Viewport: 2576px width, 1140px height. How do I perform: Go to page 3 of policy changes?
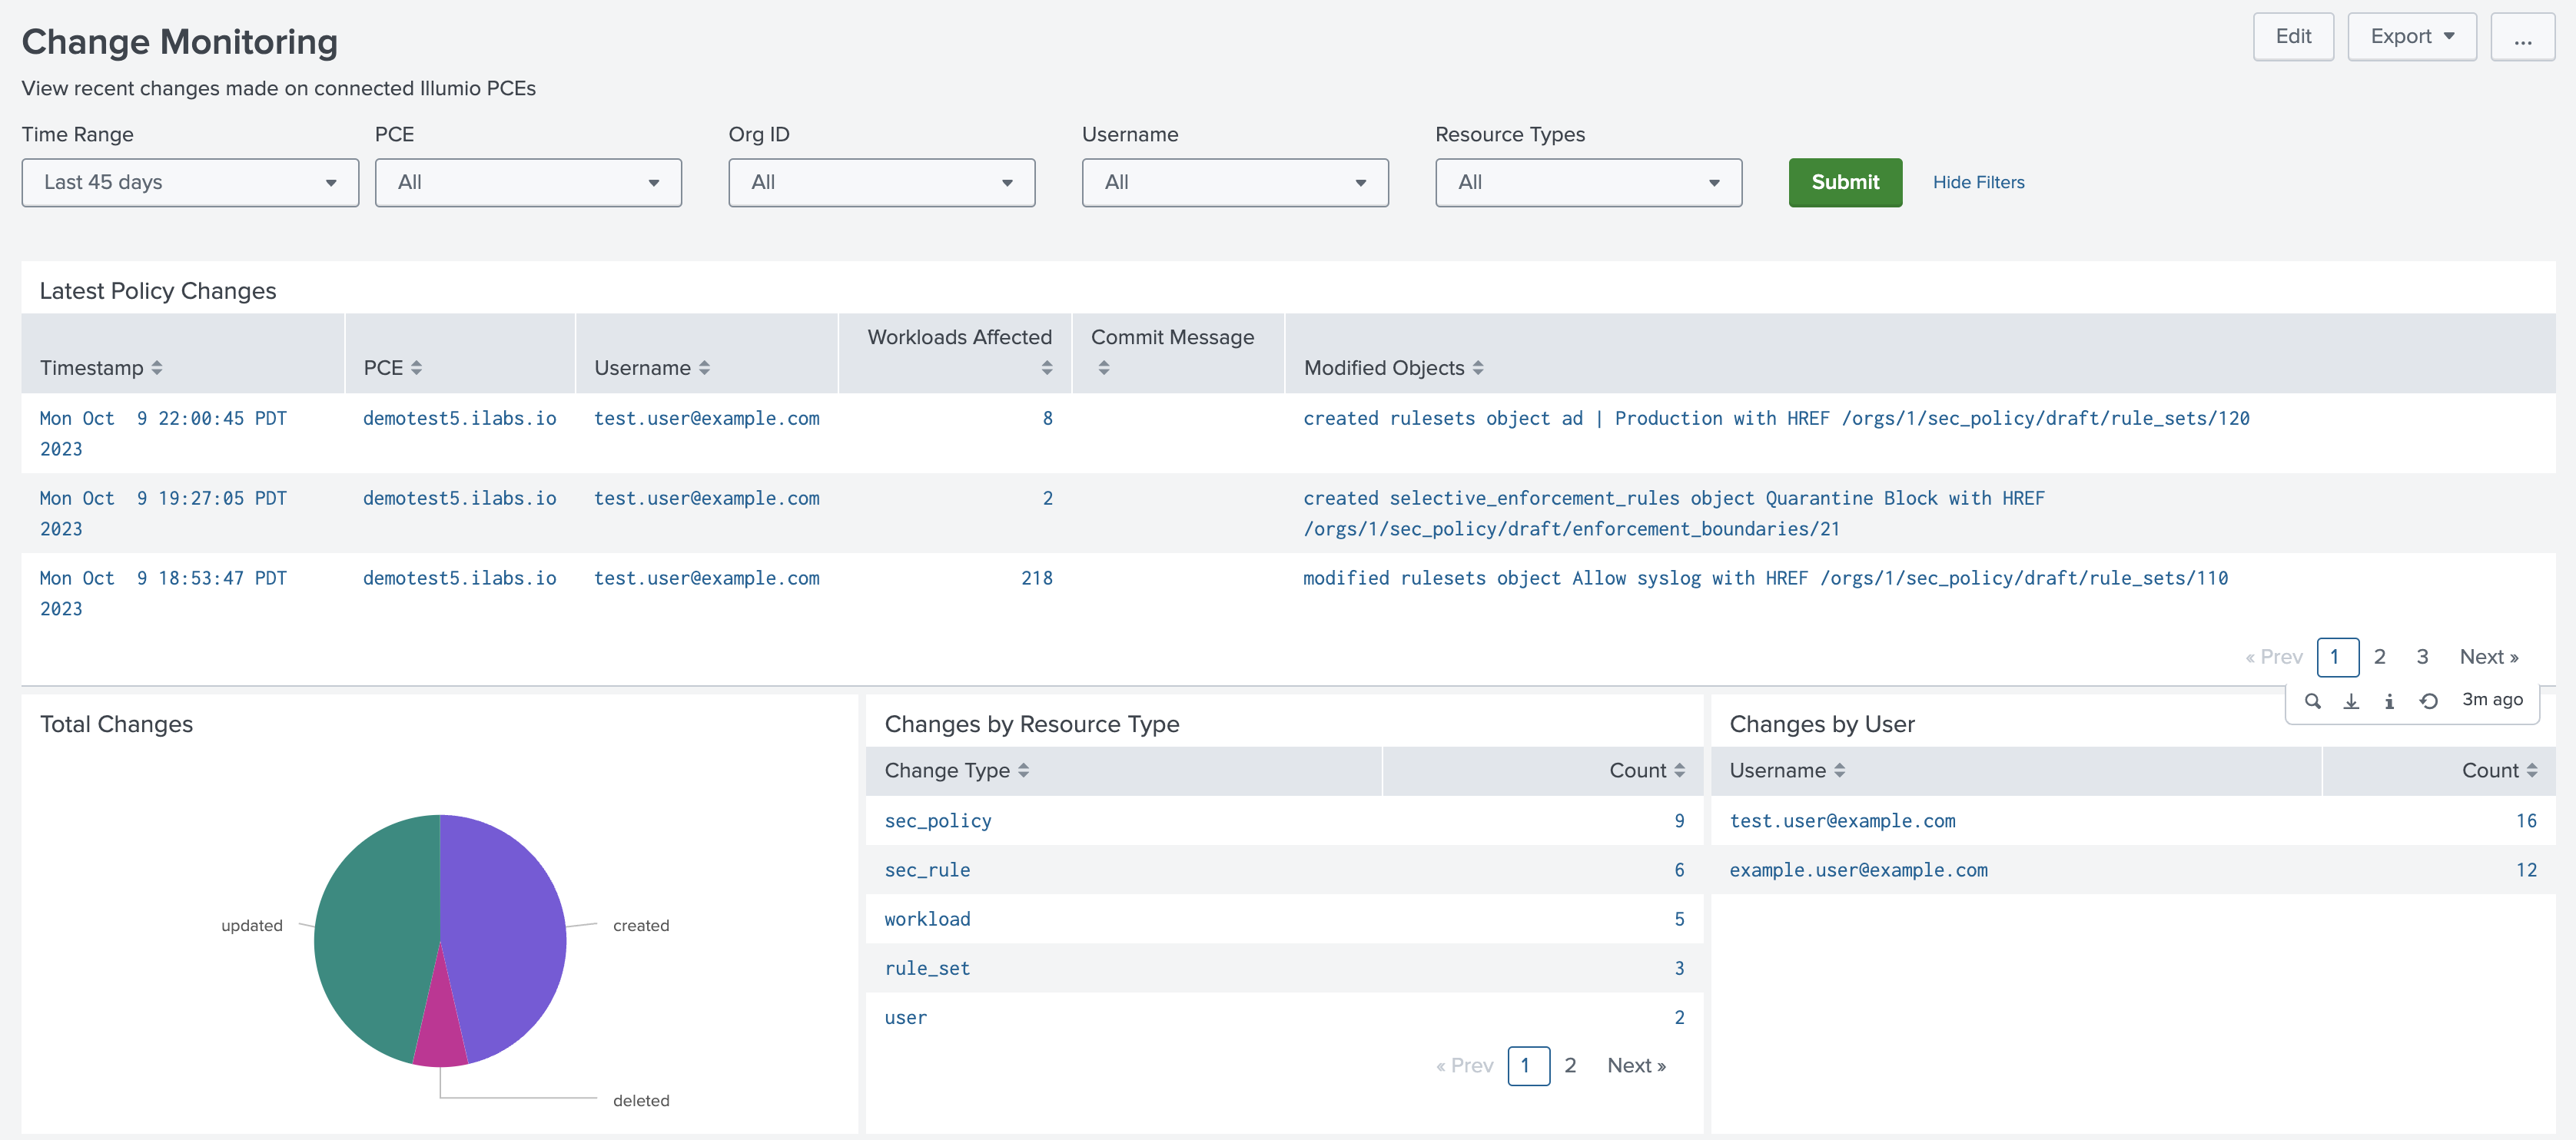[x=2422, y=657]
